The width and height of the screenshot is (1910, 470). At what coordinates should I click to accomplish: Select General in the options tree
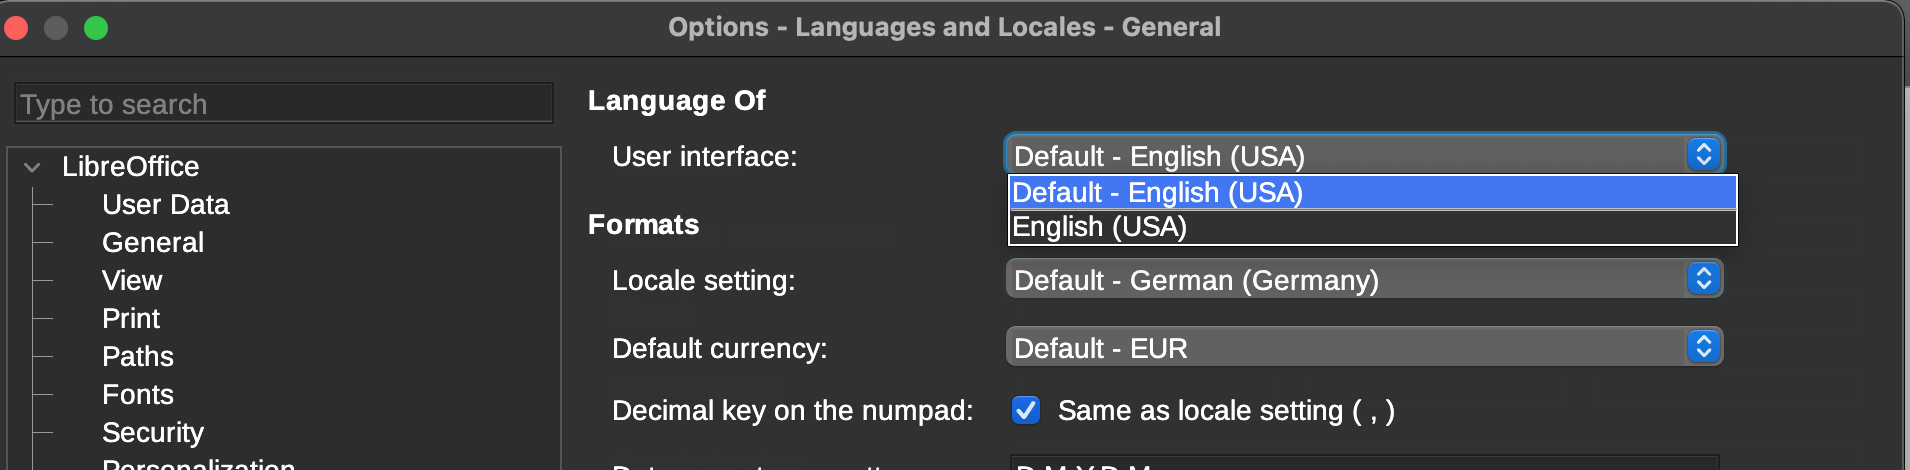tap(153, 243)
